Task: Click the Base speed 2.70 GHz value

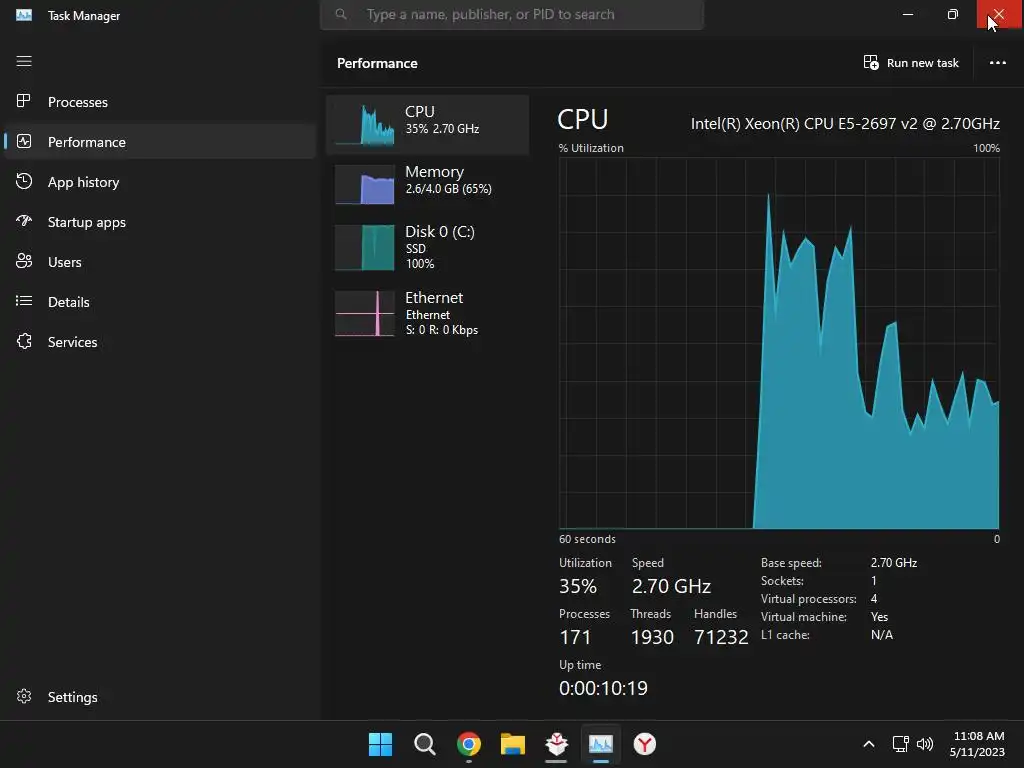Action: pos(893,562)
